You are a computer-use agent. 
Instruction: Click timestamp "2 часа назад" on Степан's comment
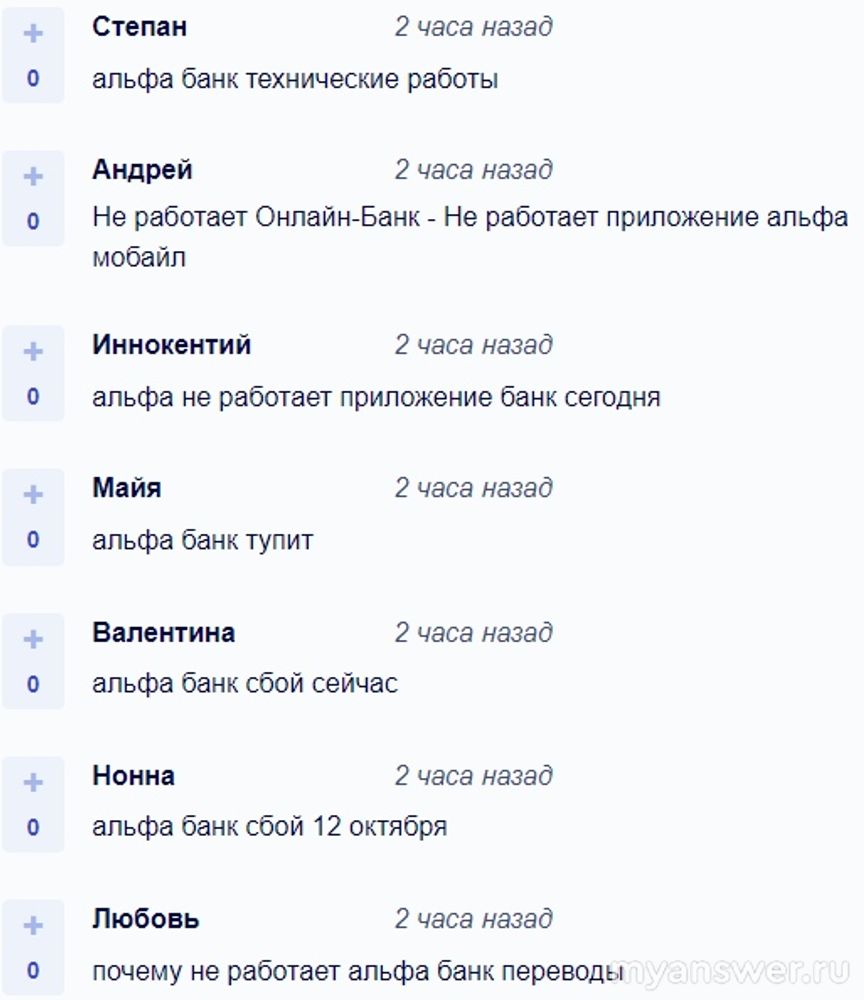473,27
